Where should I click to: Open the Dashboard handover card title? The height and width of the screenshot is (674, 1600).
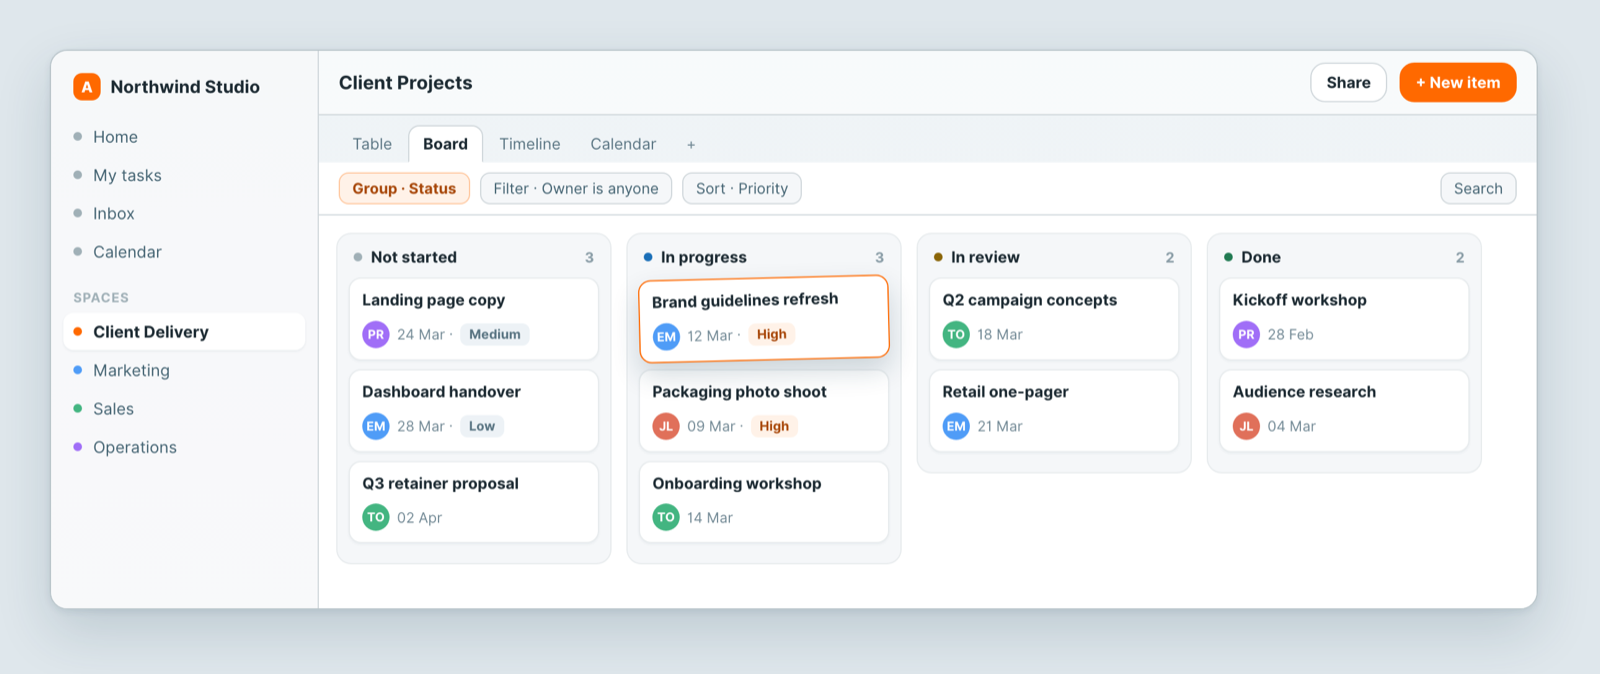tap(441, 392)
